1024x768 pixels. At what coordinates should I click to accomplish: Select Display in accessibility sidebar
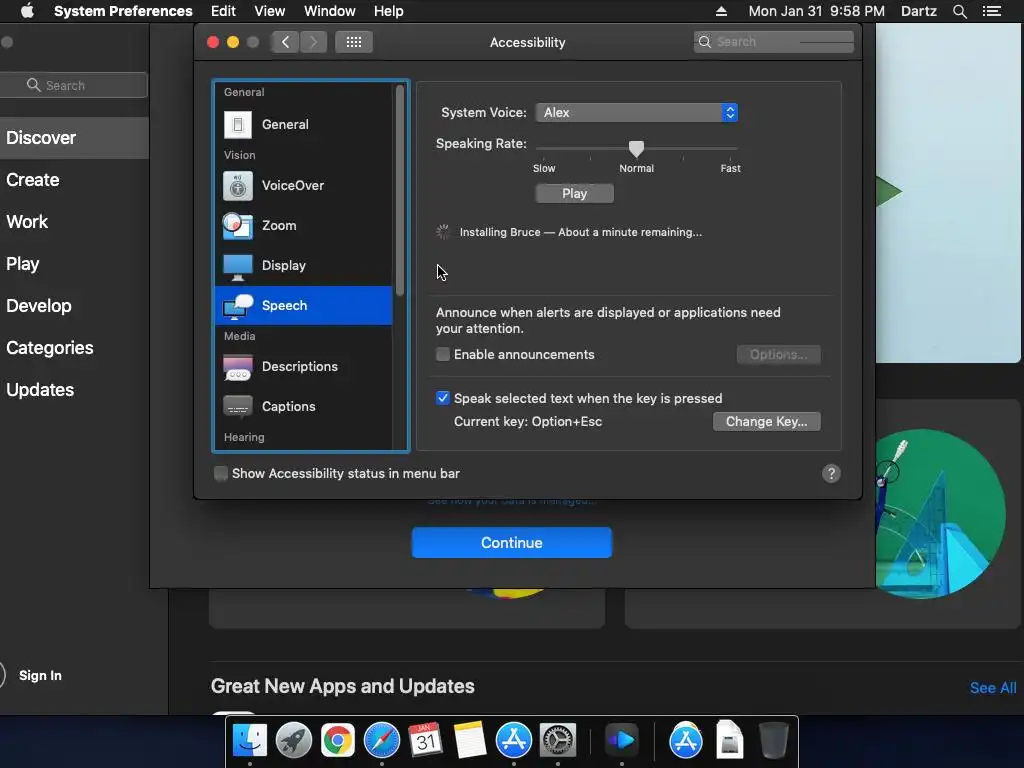coord(304,265)
